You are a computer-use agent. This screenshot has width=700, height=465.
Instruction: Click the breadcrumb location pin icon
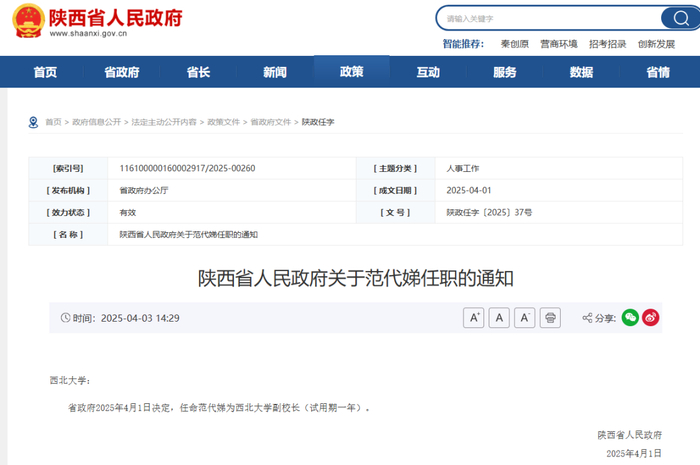pos(33,122)
